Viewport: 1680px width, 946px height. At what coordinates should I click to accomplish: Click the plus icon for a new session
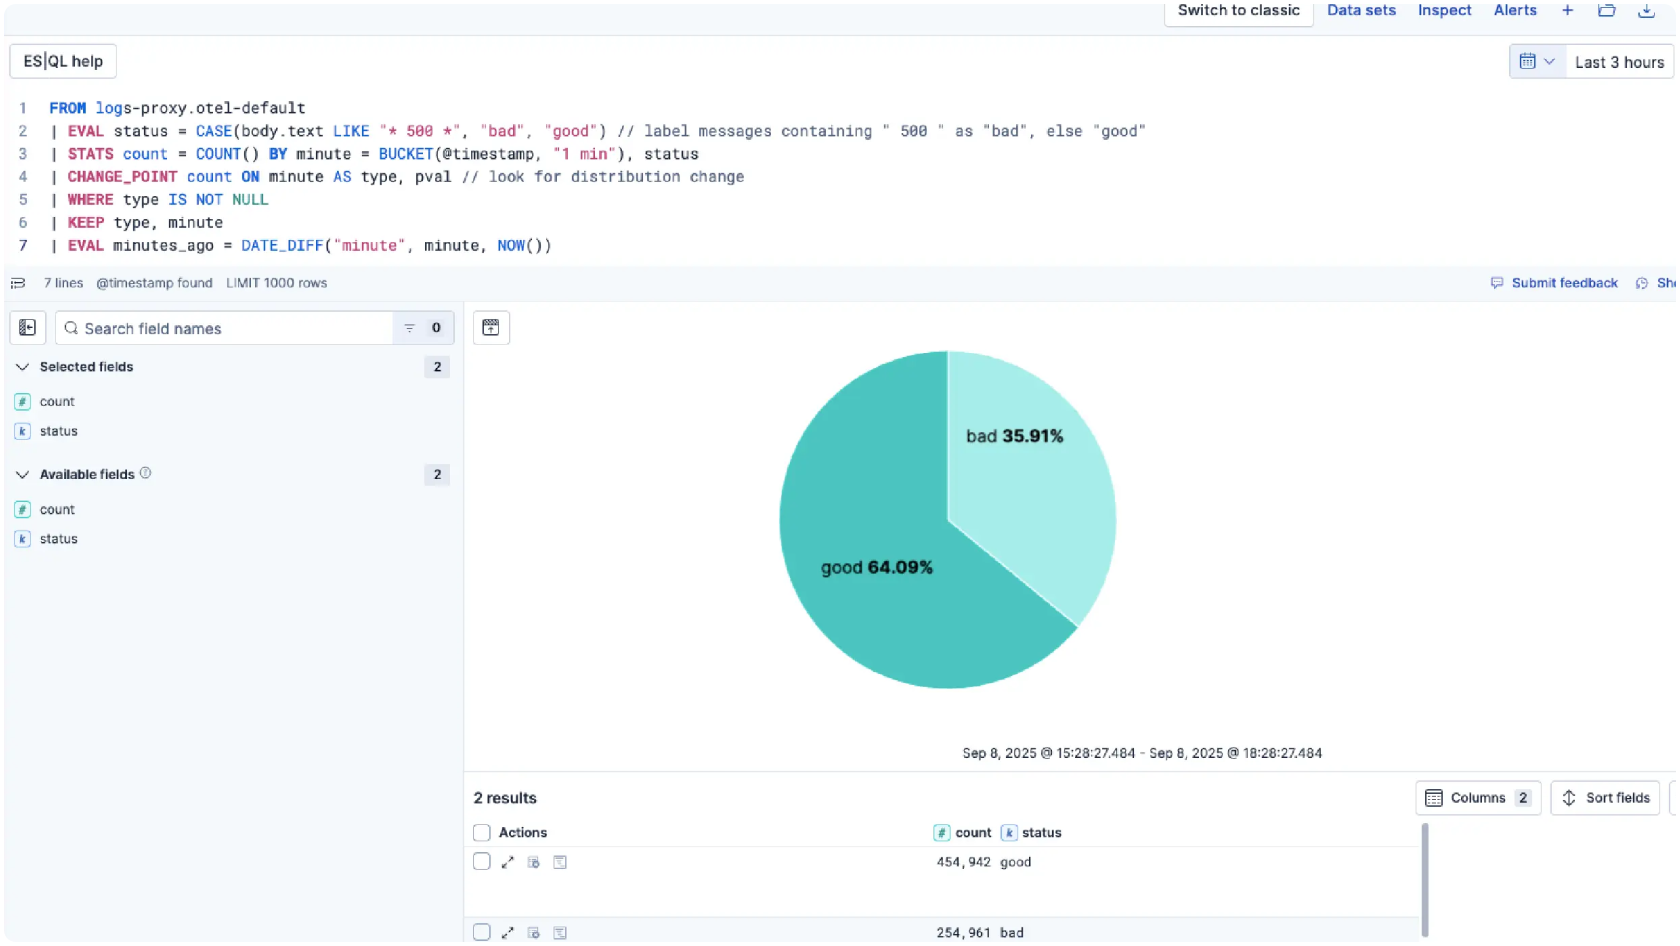[1567, 11]
